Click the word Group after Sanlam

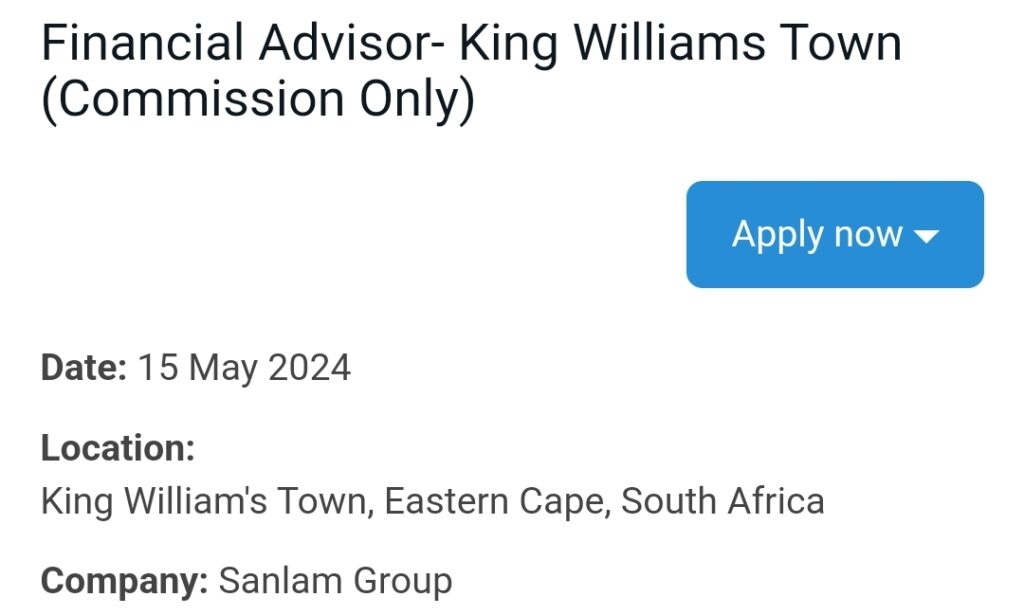coord(402,582)
